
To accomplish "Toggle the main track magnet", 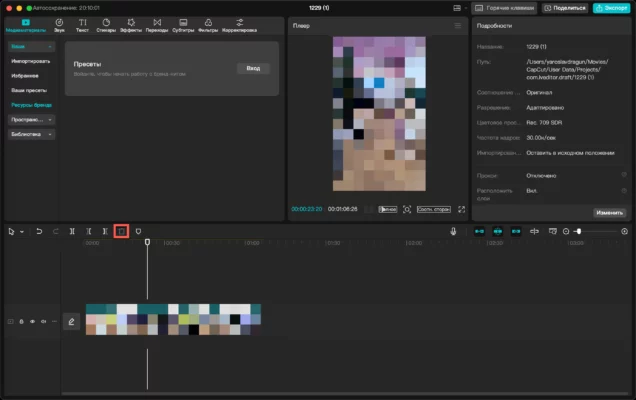I will (x=479, y=231).
